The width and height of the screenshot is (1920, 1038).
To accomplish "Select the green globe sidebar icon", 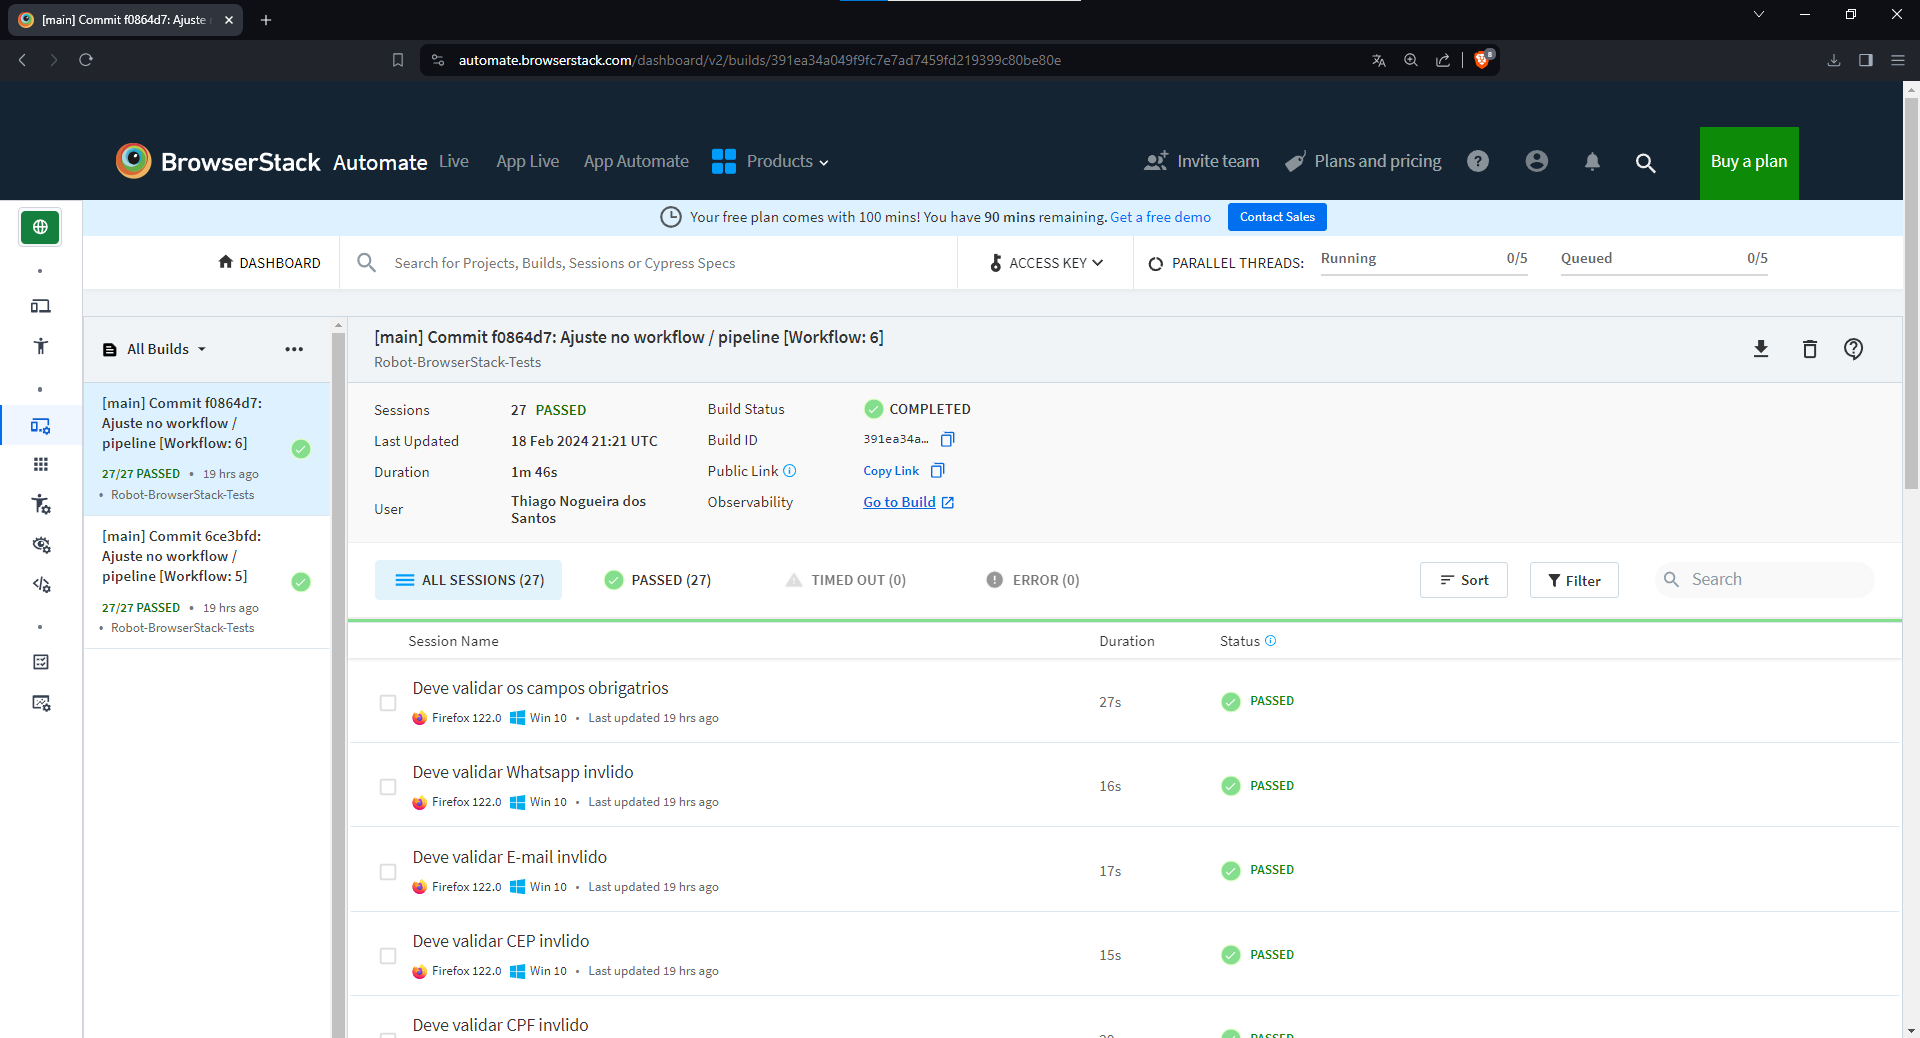I will (40, 227).
